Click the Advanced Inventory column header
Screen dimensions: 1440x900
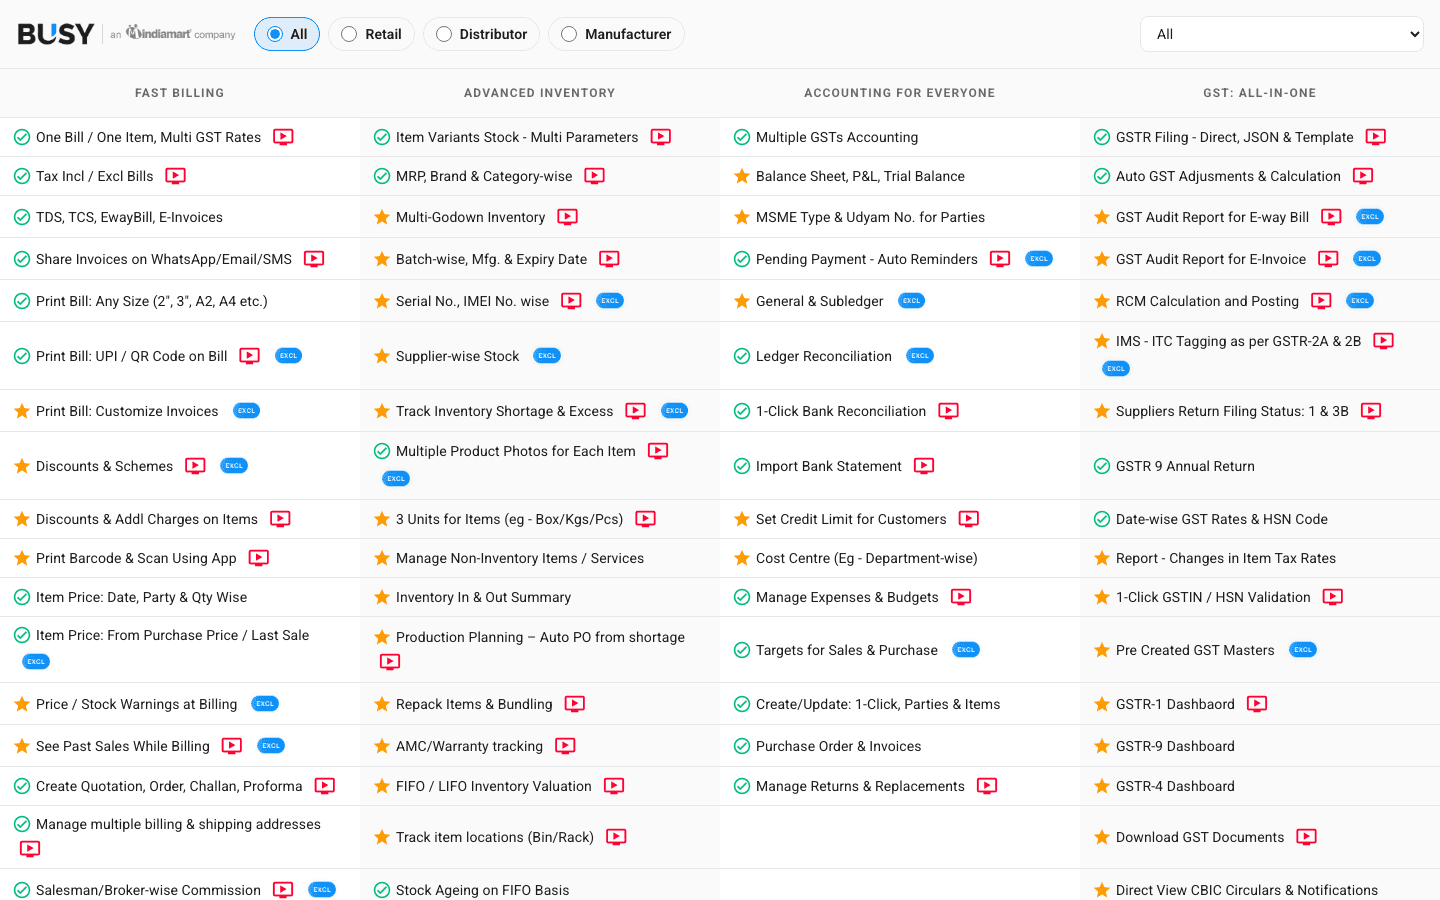tap(540, 93)
